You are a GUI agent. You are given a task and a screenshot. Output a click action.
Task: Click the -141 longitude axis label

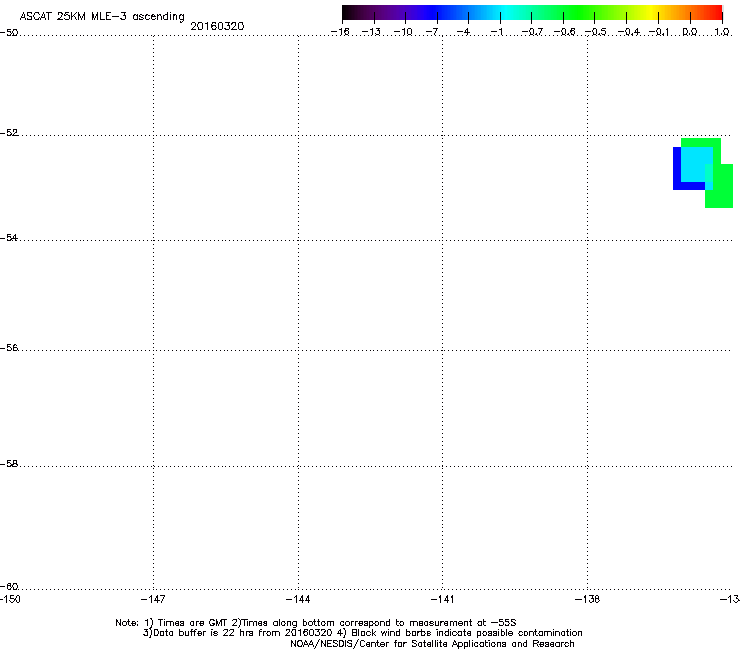point(442,599)
